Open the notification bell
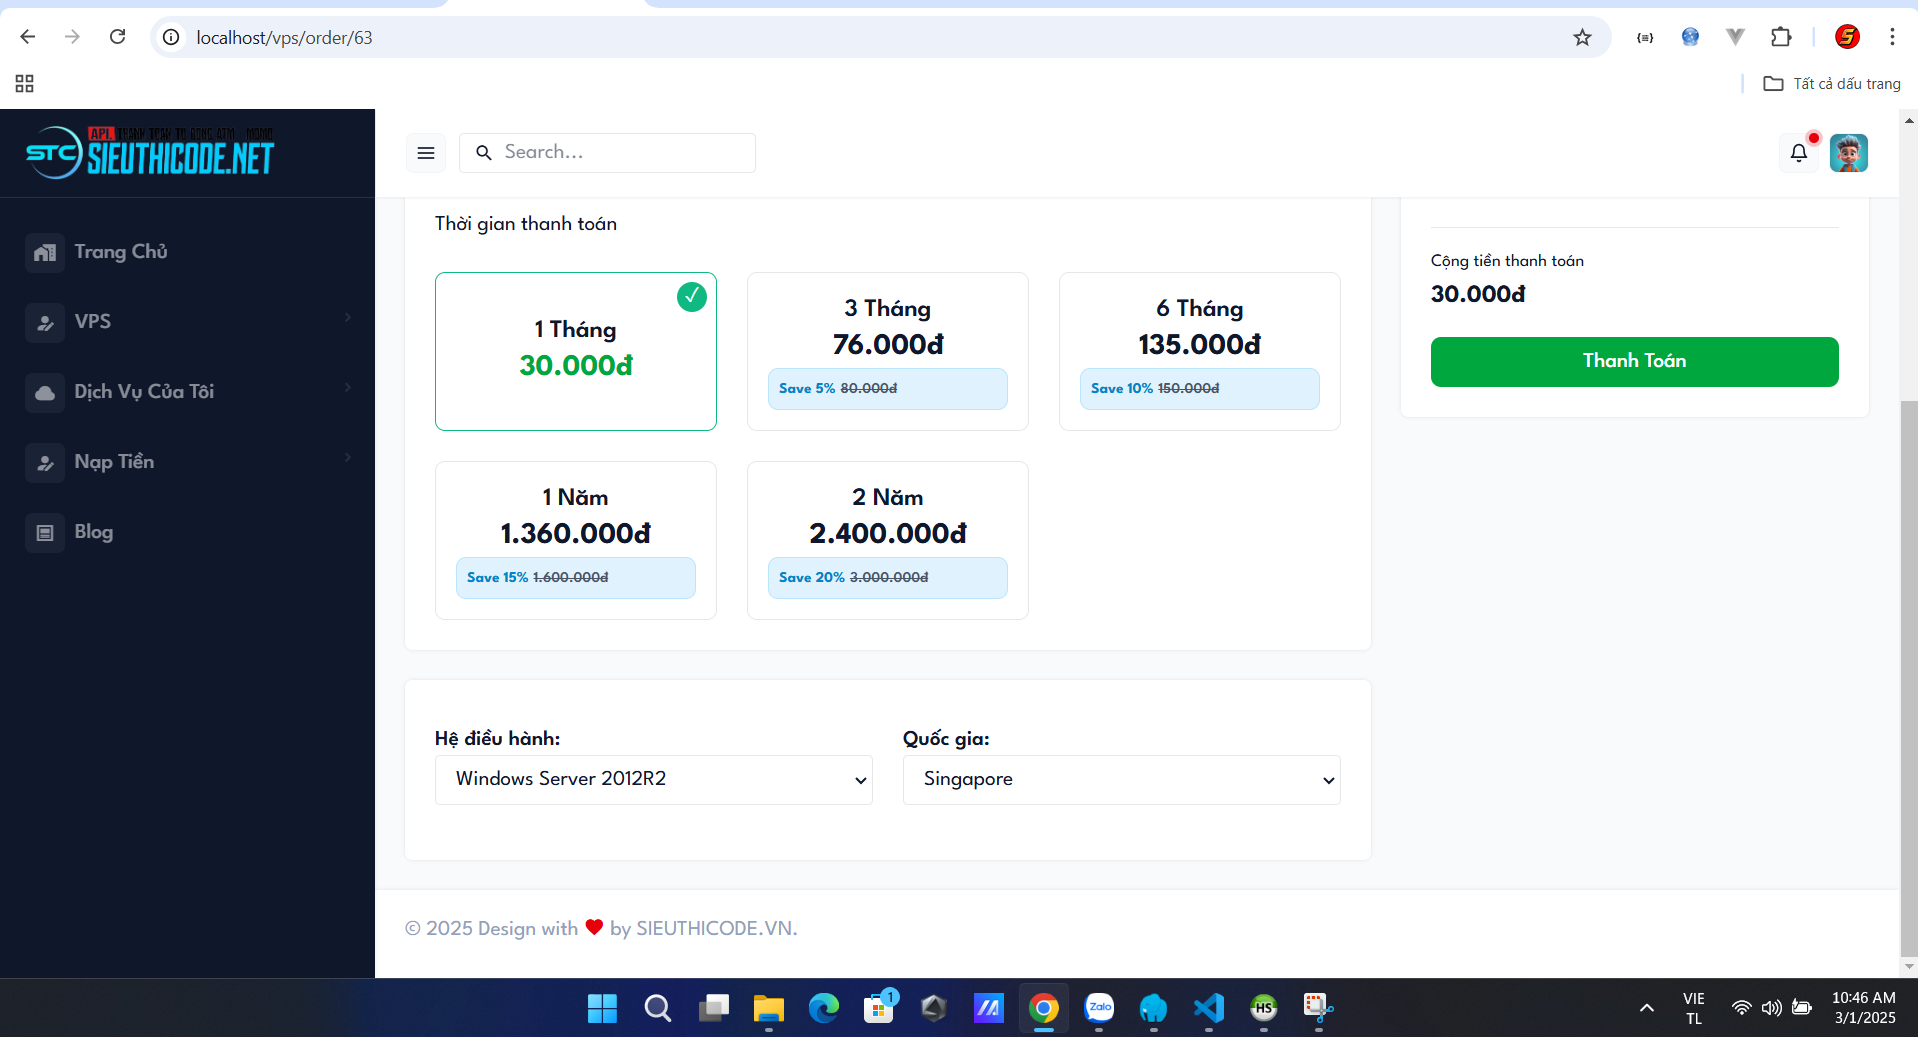Screen dimensions: 1918x1037 coord(1798,153)
